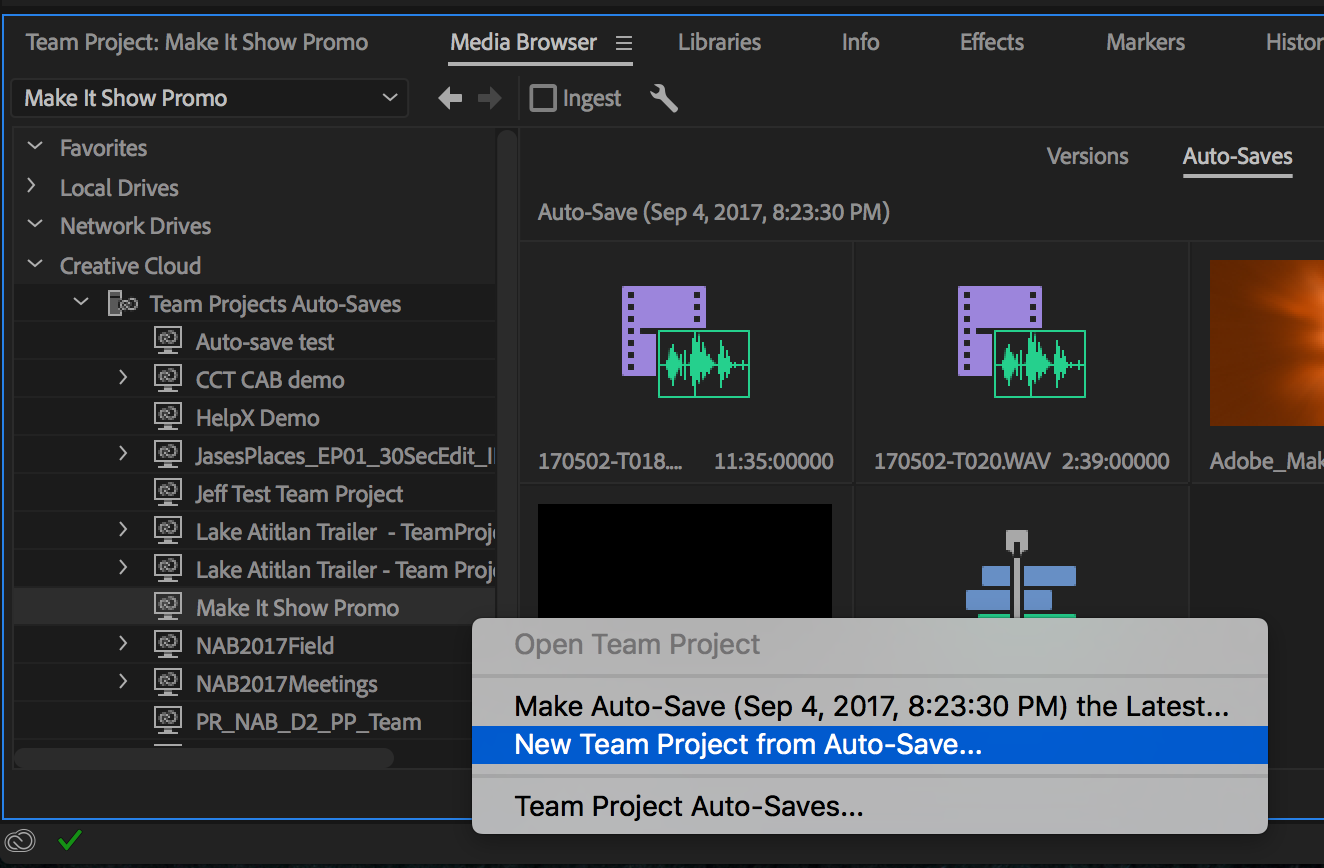Expand the Local Drives section

(x=34, y=187)
